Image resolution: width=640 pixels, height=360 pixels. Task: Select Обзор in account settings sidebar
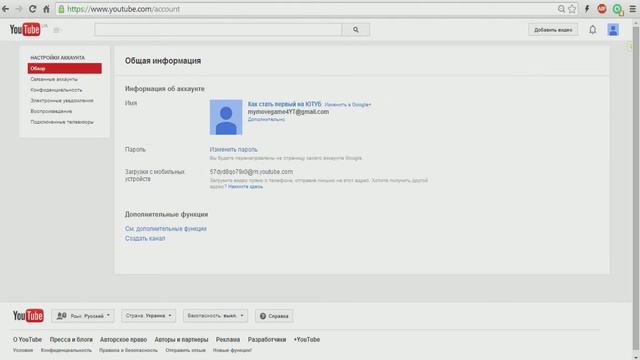pyautogui.click(x=64, y=69)
